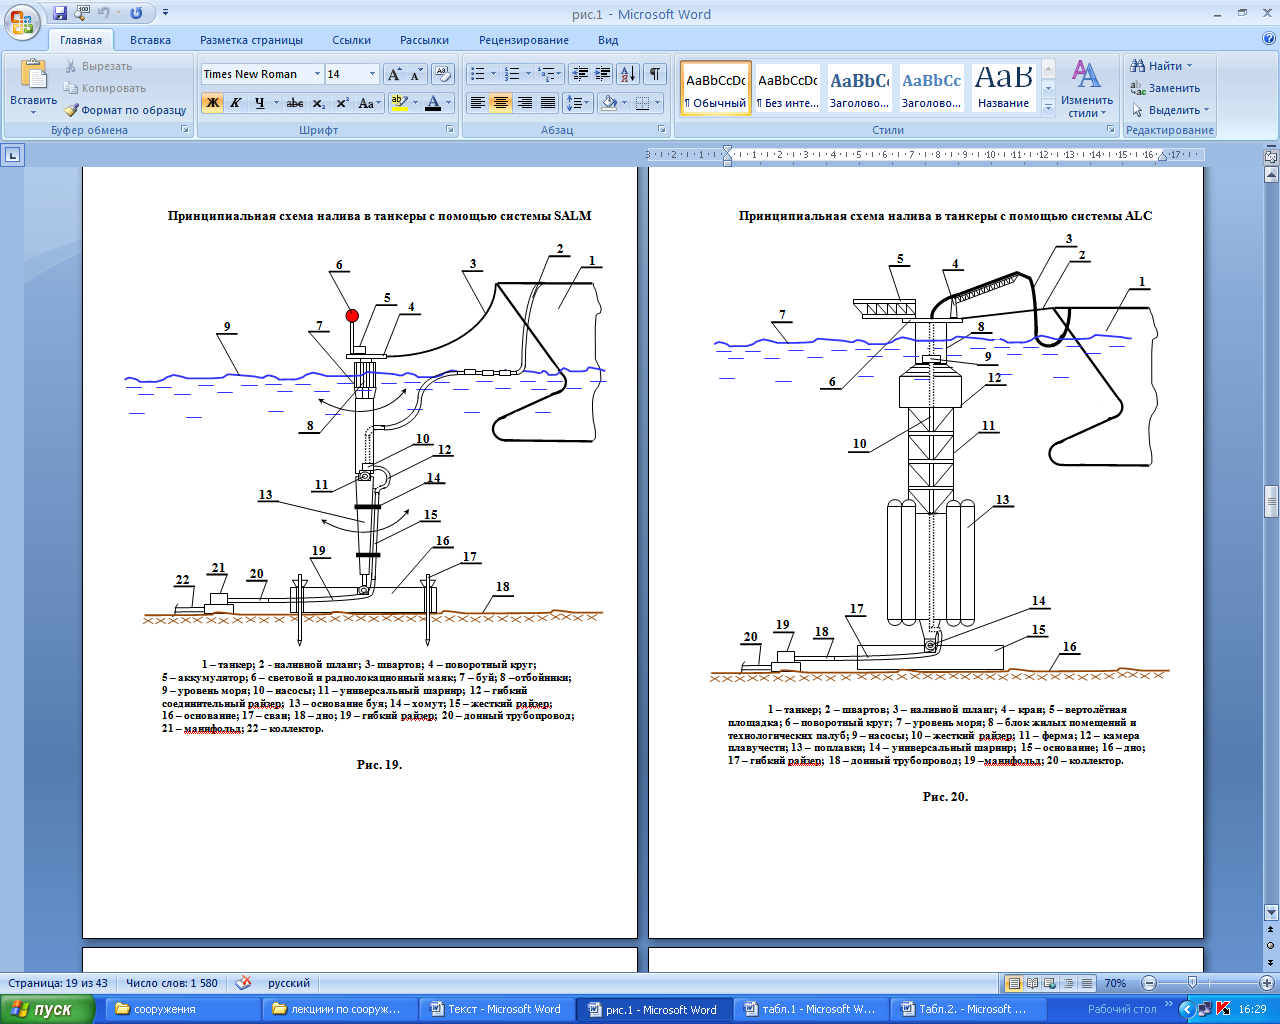This screenshot has width=1280, height=1024.
Task: Toggle bold (Ж) formatting off
Action: 212,103
